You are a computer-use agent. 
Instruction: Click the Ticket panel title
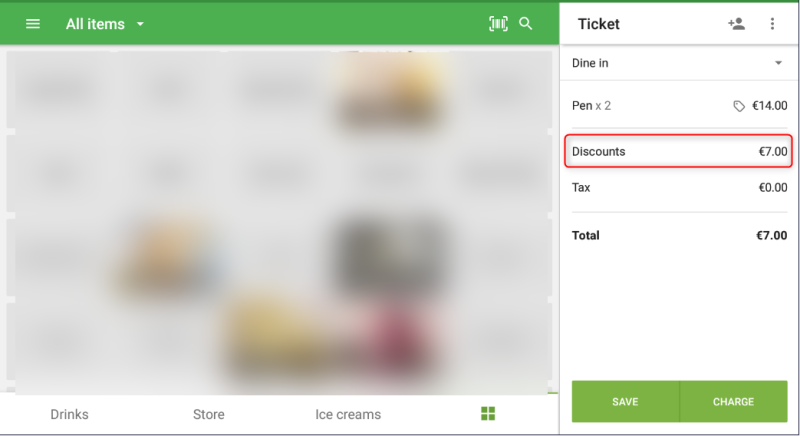(599, 24)
